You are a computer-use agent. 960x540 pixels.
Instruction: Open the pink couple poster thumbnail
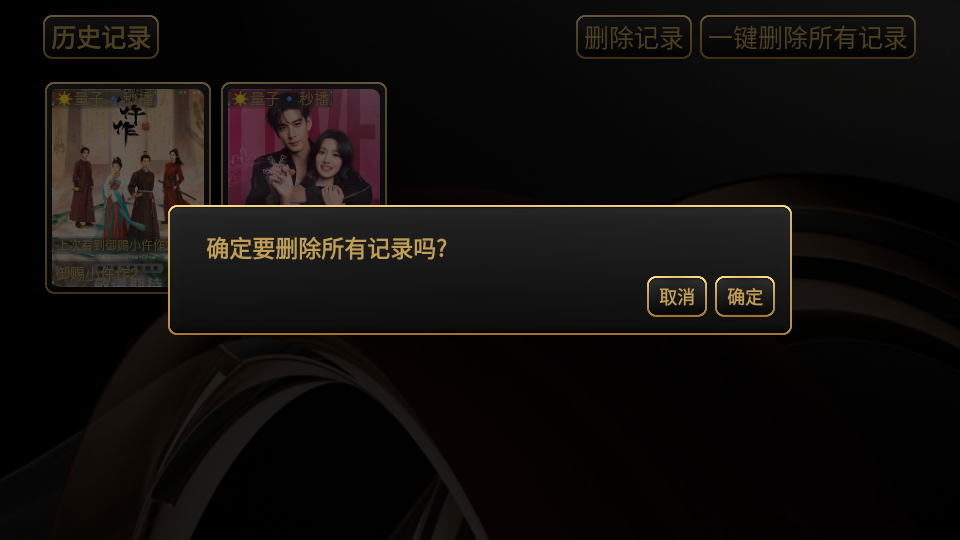pyautogui.click(x=304, y=146)
